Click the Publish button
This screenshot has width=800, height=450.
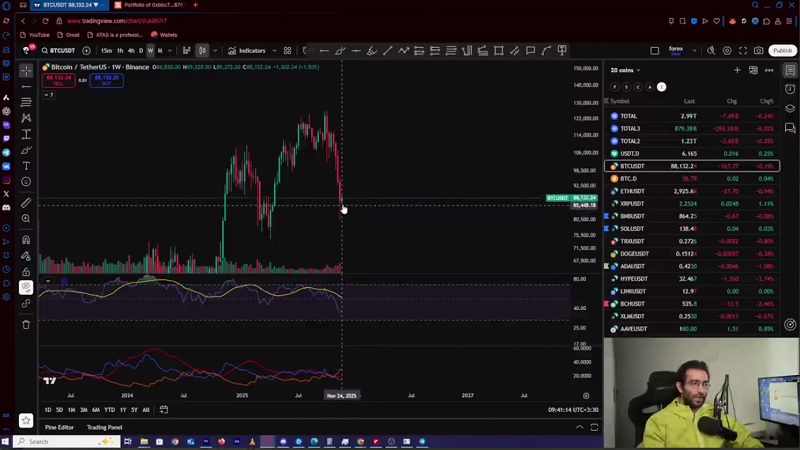pyautogui.click(x=782, y=51)
